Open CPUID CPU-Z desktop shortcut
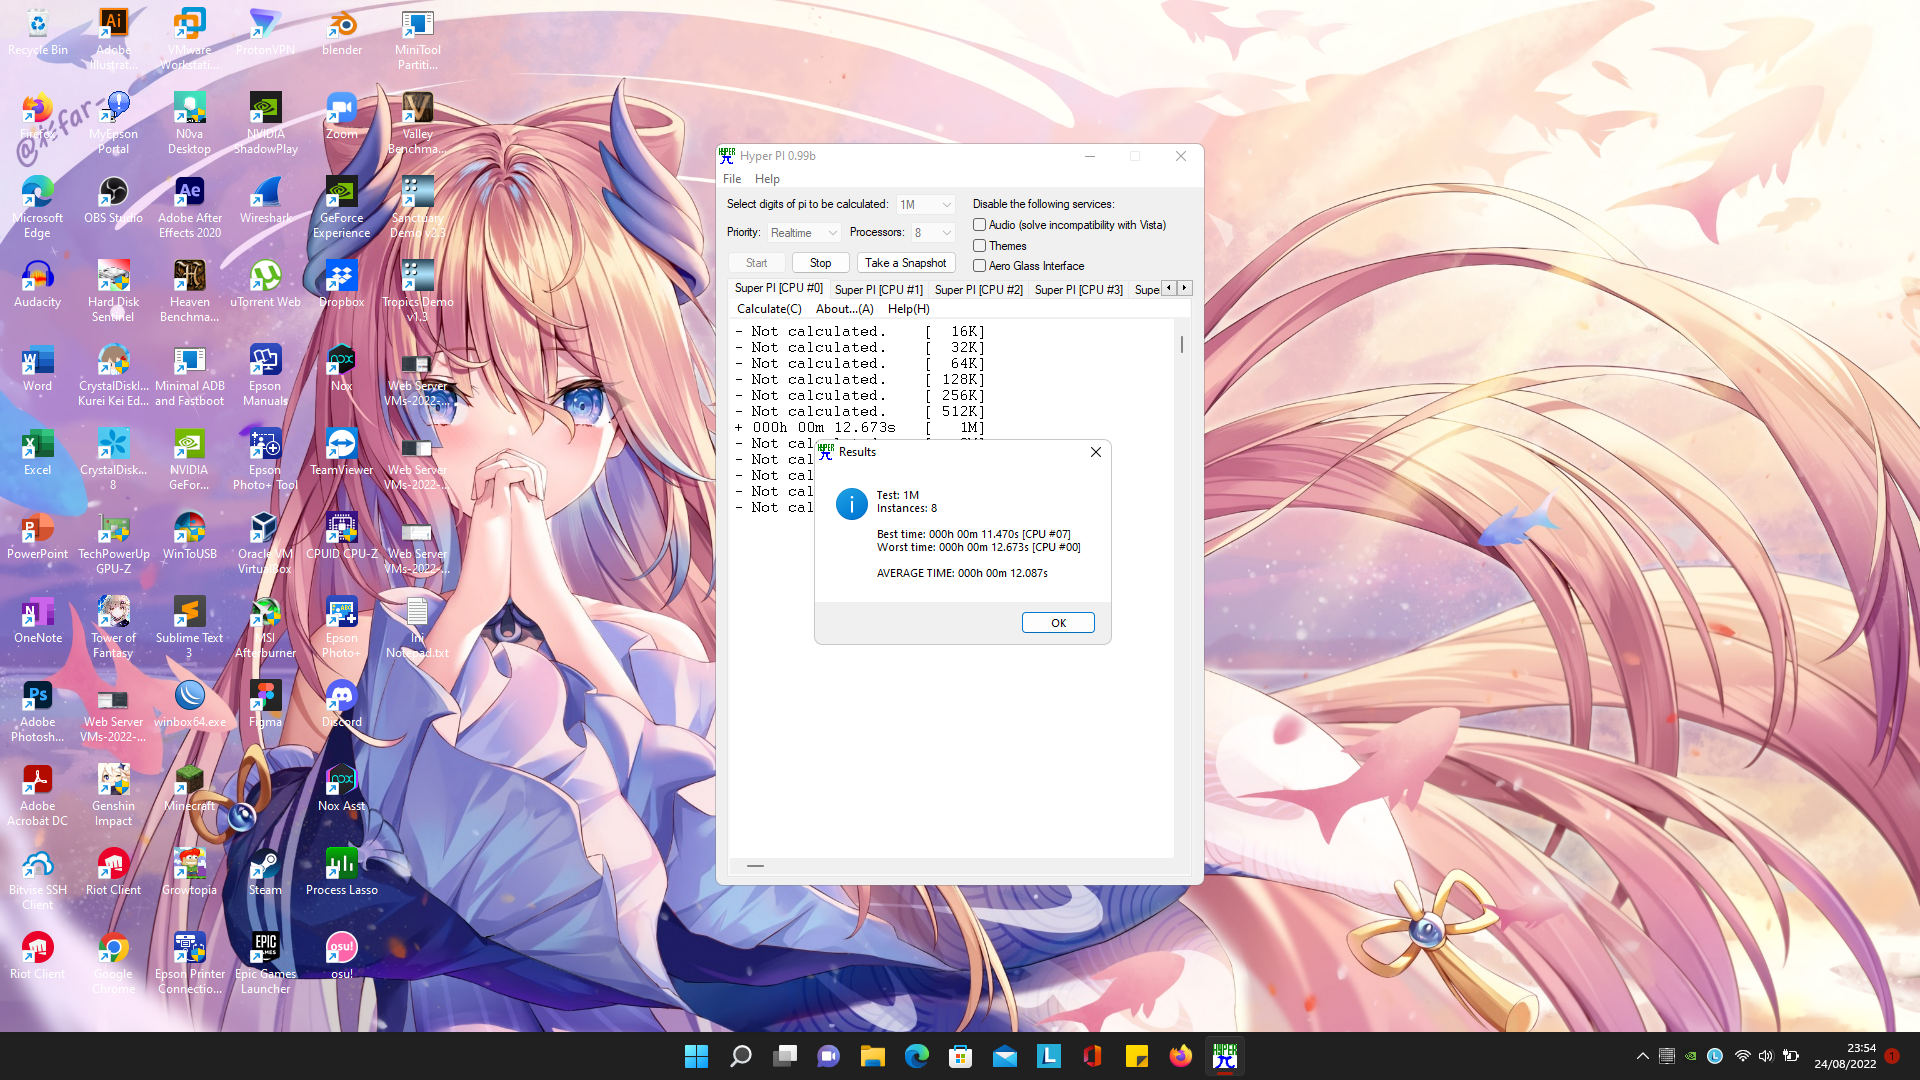Image resolution: width=1920 pixels, height=1080 pixels. (x=341, y=536)
